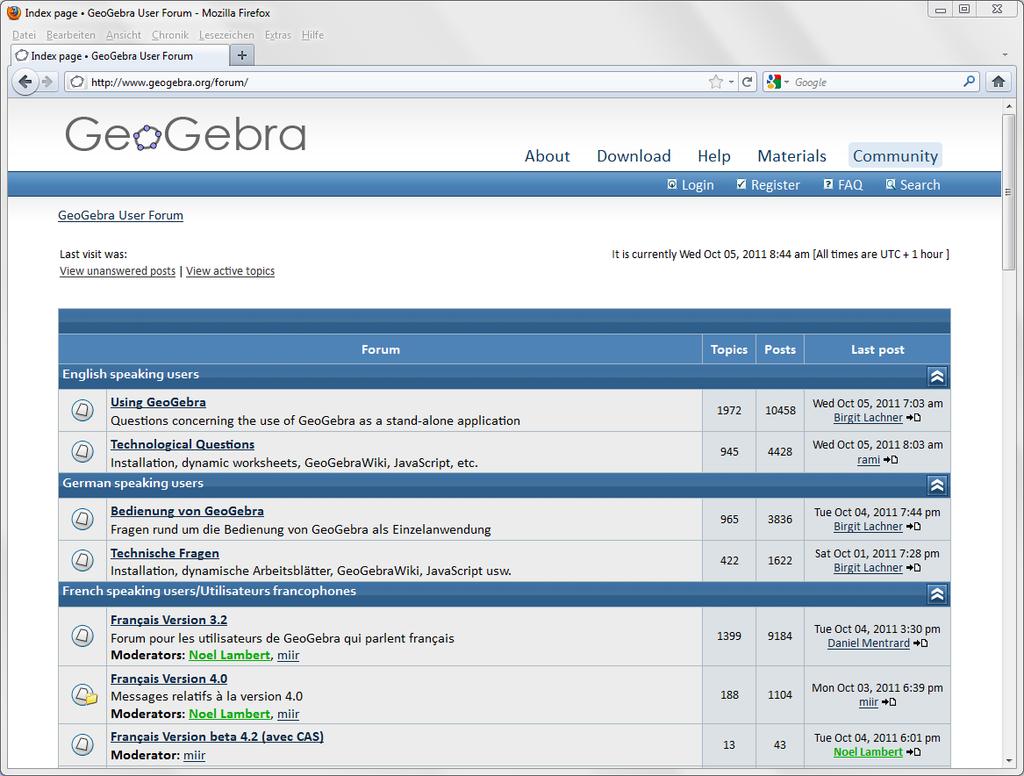Open the Help section
Viewport: 1024px width, 776px height.
point(714,155)
